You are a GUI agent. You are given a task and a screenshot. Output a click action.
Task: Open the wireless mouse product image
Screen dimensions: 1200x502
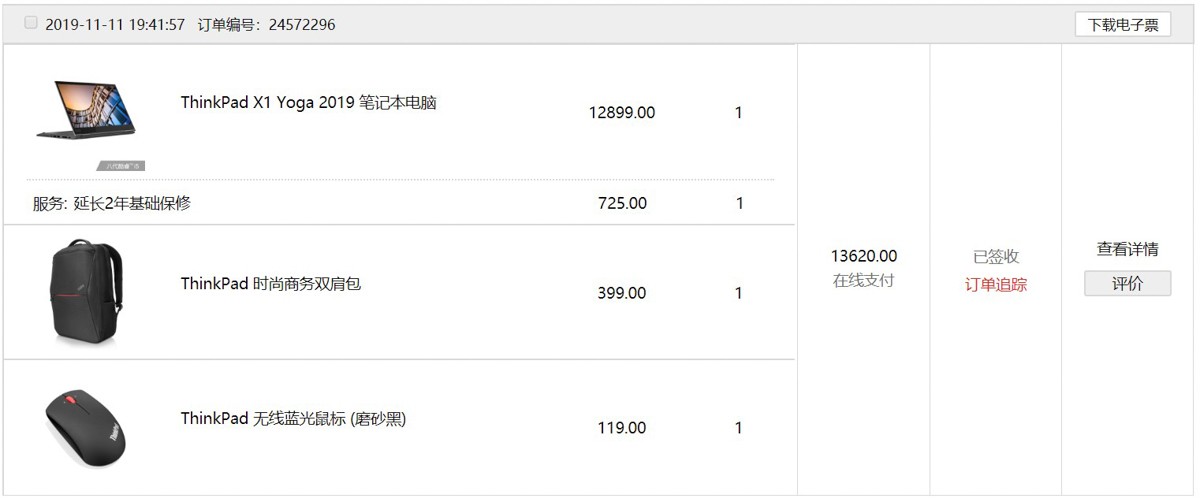(x=86, y=428)
